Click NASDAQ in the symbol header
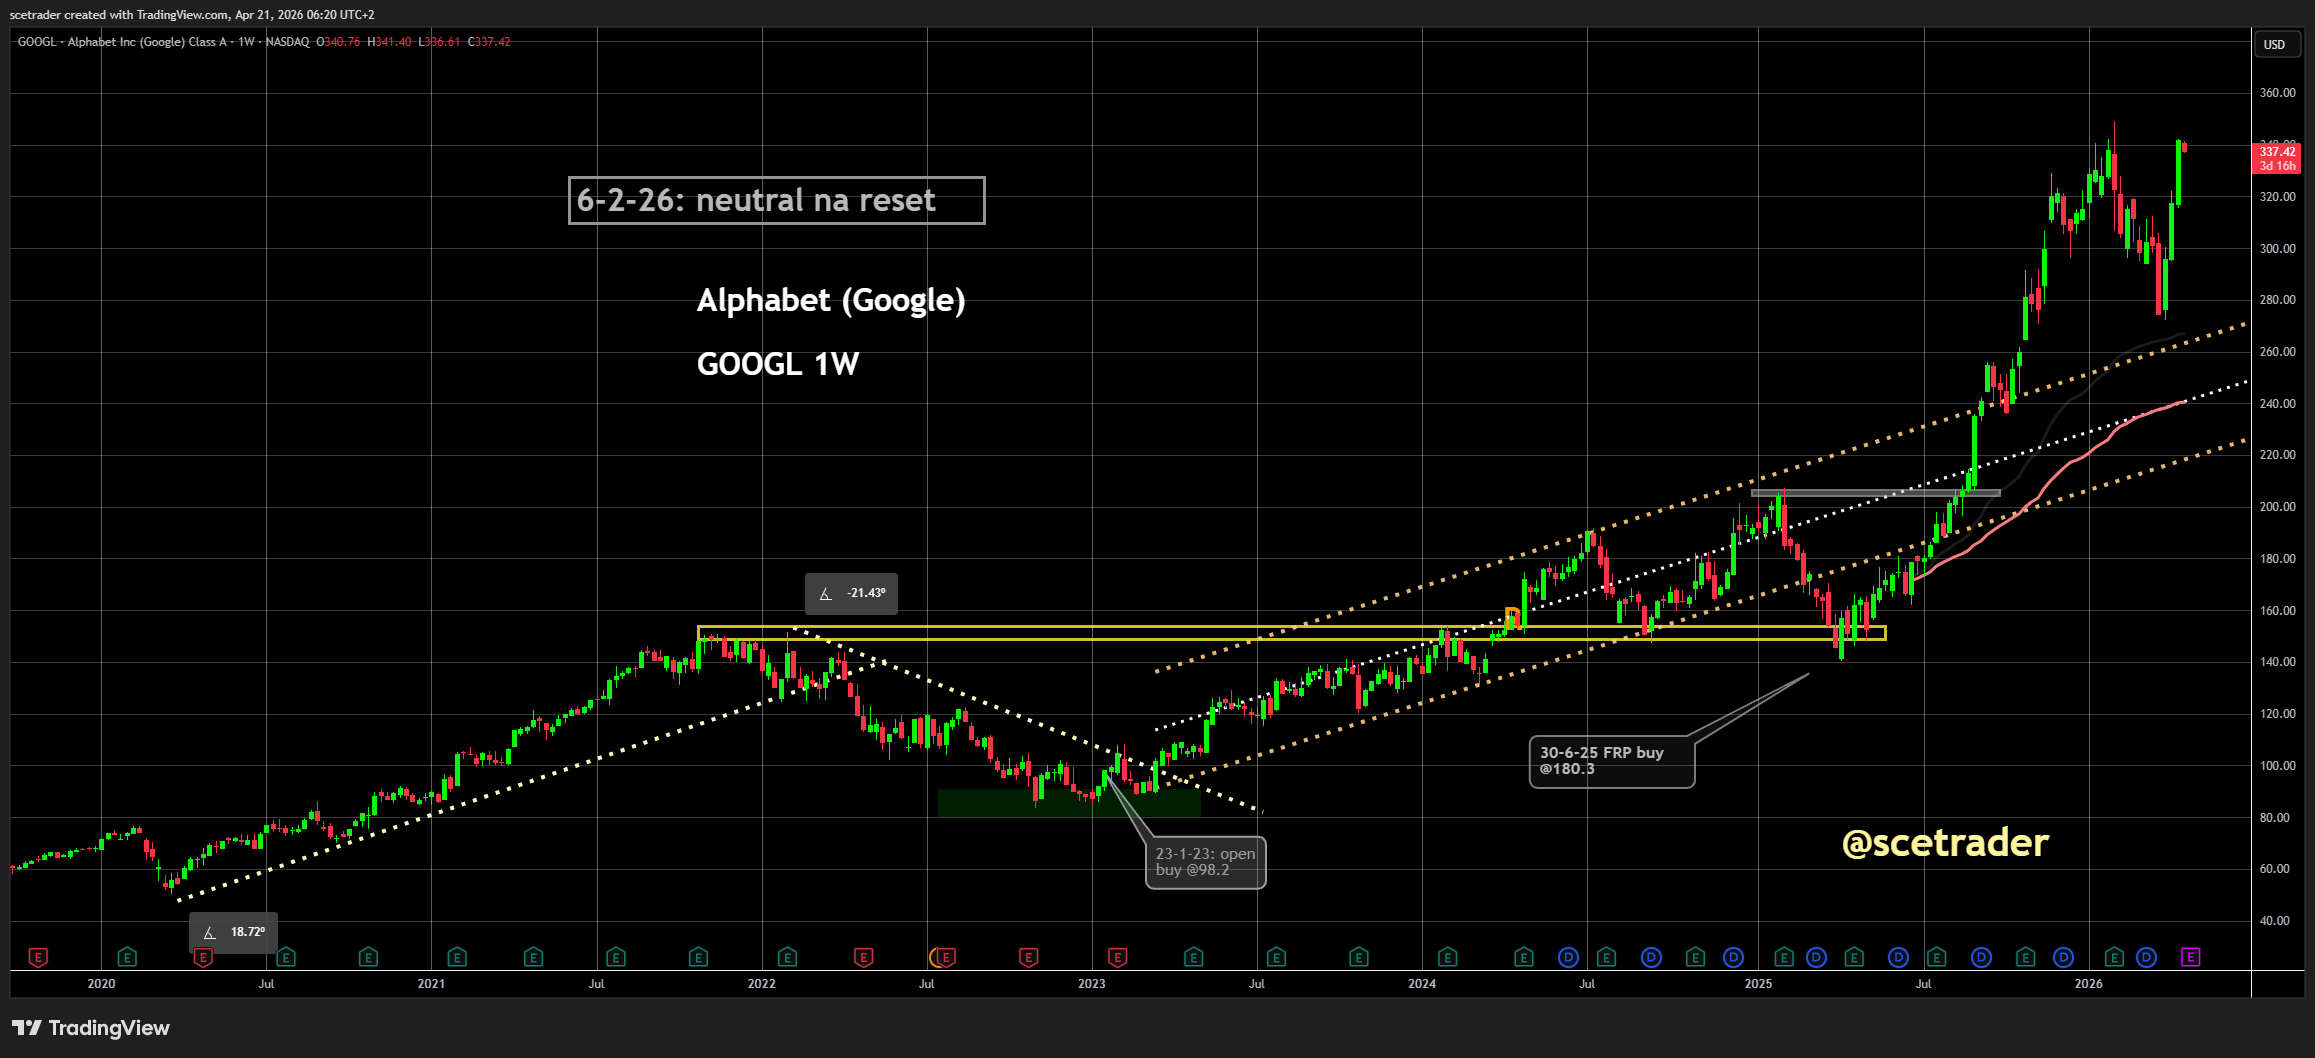This screenshot has height=1058, width=2315. (287, 42)
